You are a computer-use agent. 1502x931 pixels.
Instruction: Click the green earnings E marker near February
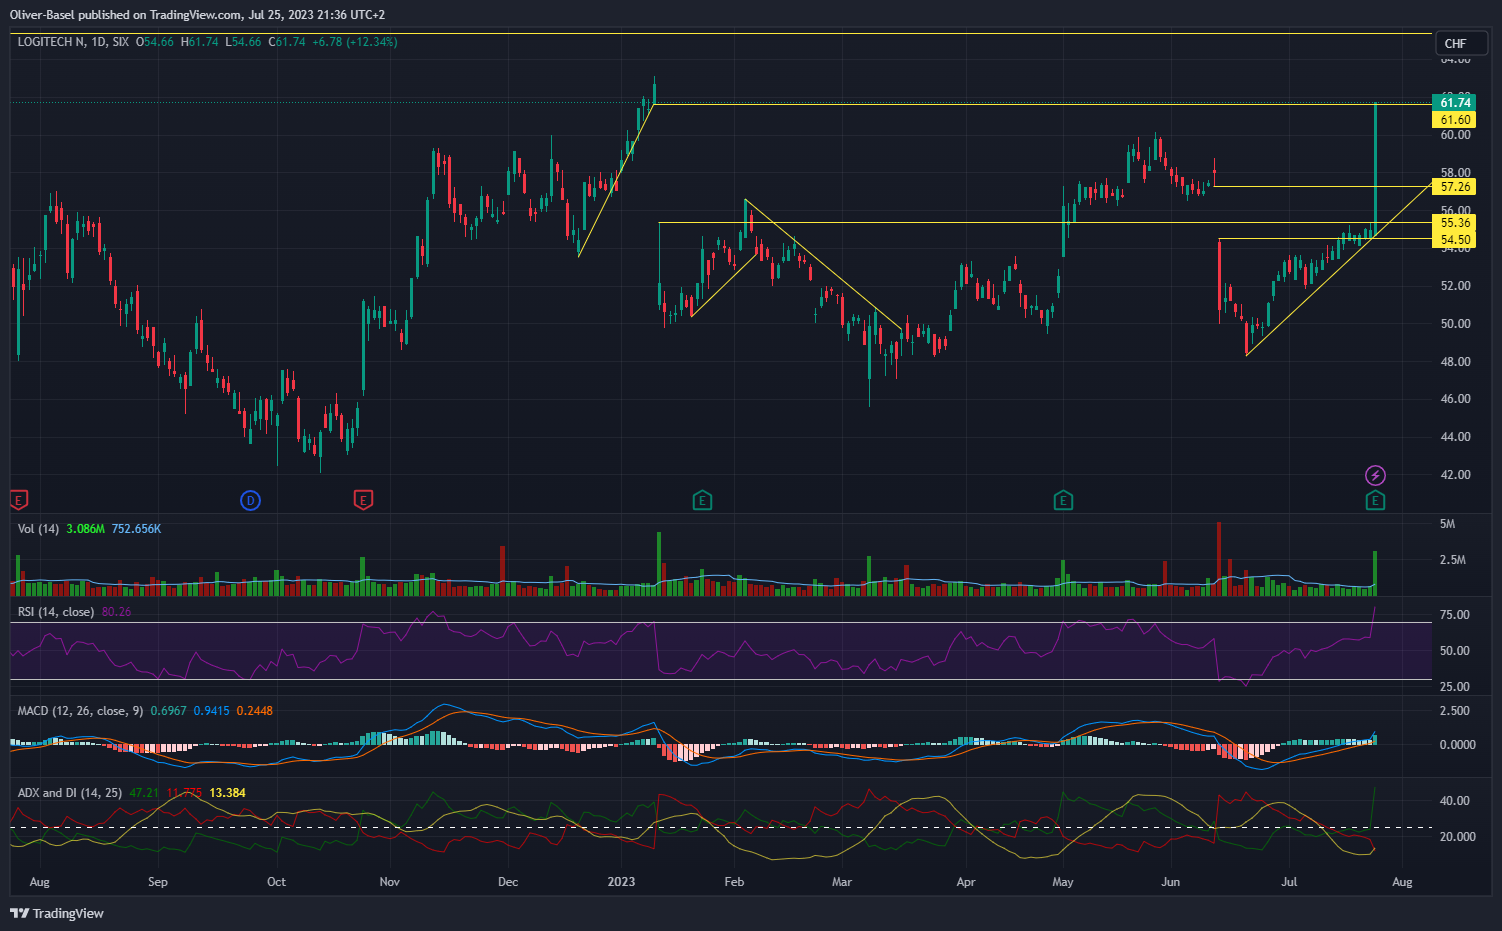[702, 500]
